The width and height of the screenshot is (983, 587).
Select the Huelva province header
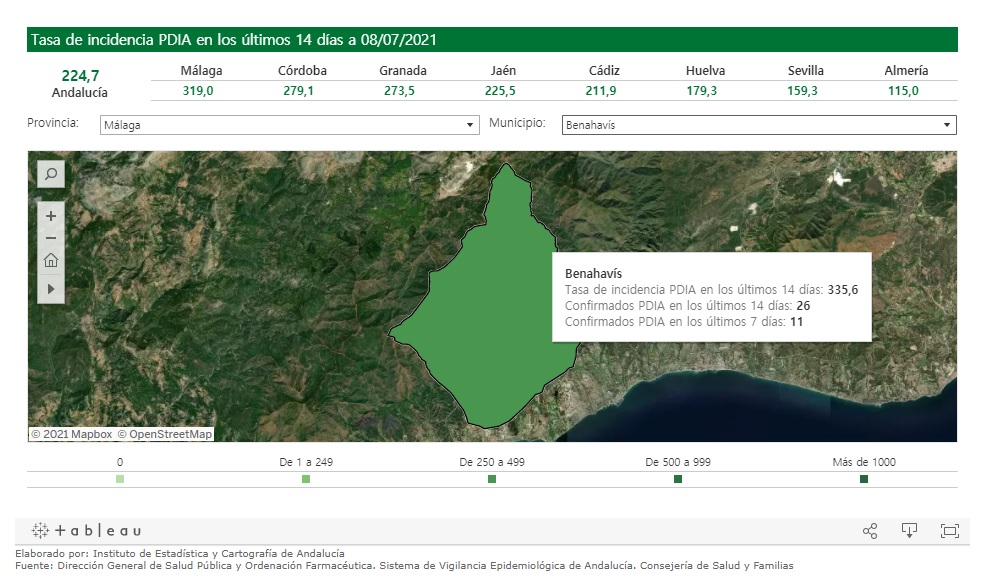(x=705, y=70)
